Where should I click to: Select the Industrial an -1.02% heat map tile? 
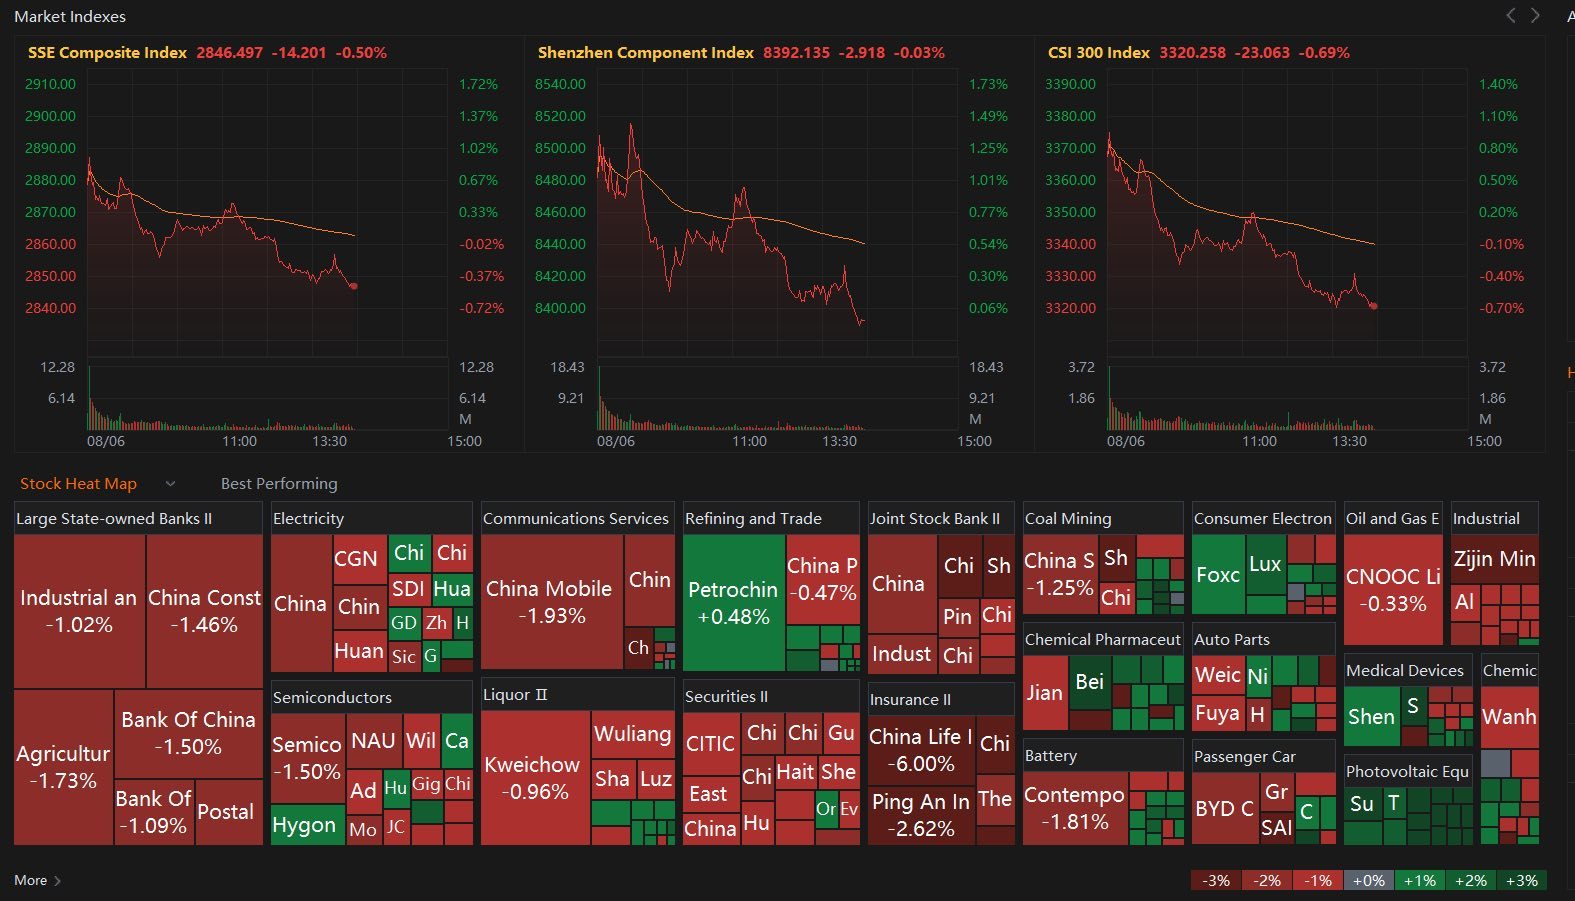(x=79, y=611)
